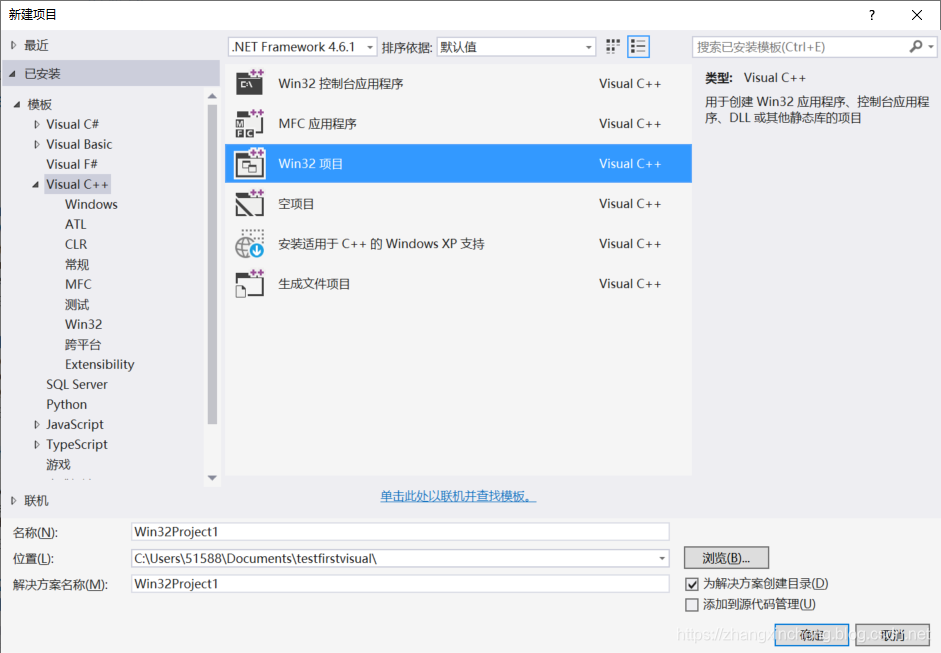The height and width of the screenshot is (653, 941).
Task: Click the tree scrollbar down arrow
Action: [x=212, y=478]
